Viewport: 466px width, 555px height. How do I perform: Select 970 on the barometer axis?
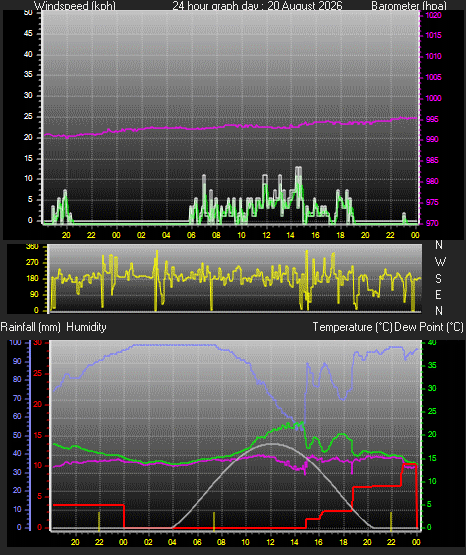click(432, 223)
